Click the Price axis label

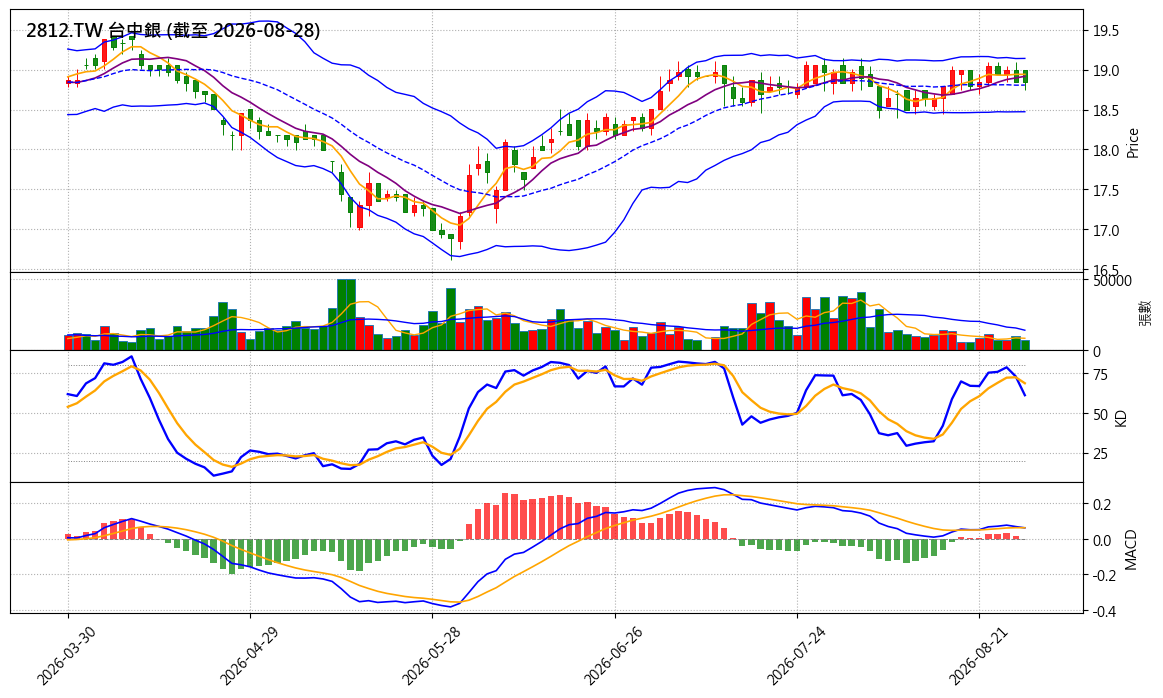point(1133,143)
